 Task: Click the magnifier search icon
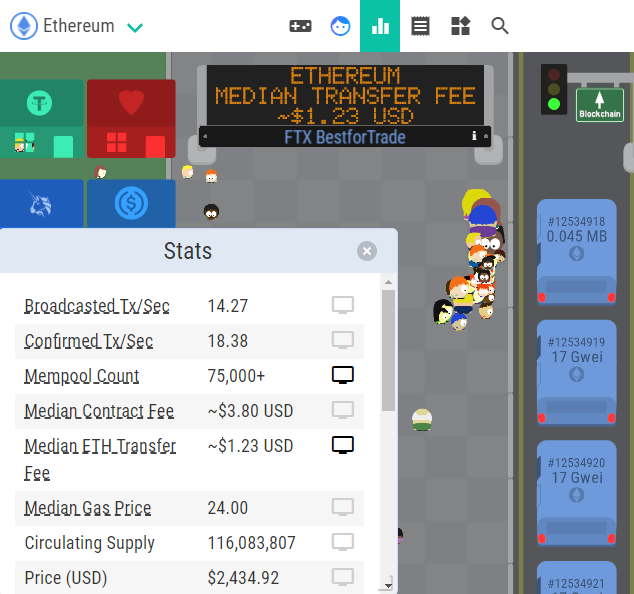click(500, 26)
